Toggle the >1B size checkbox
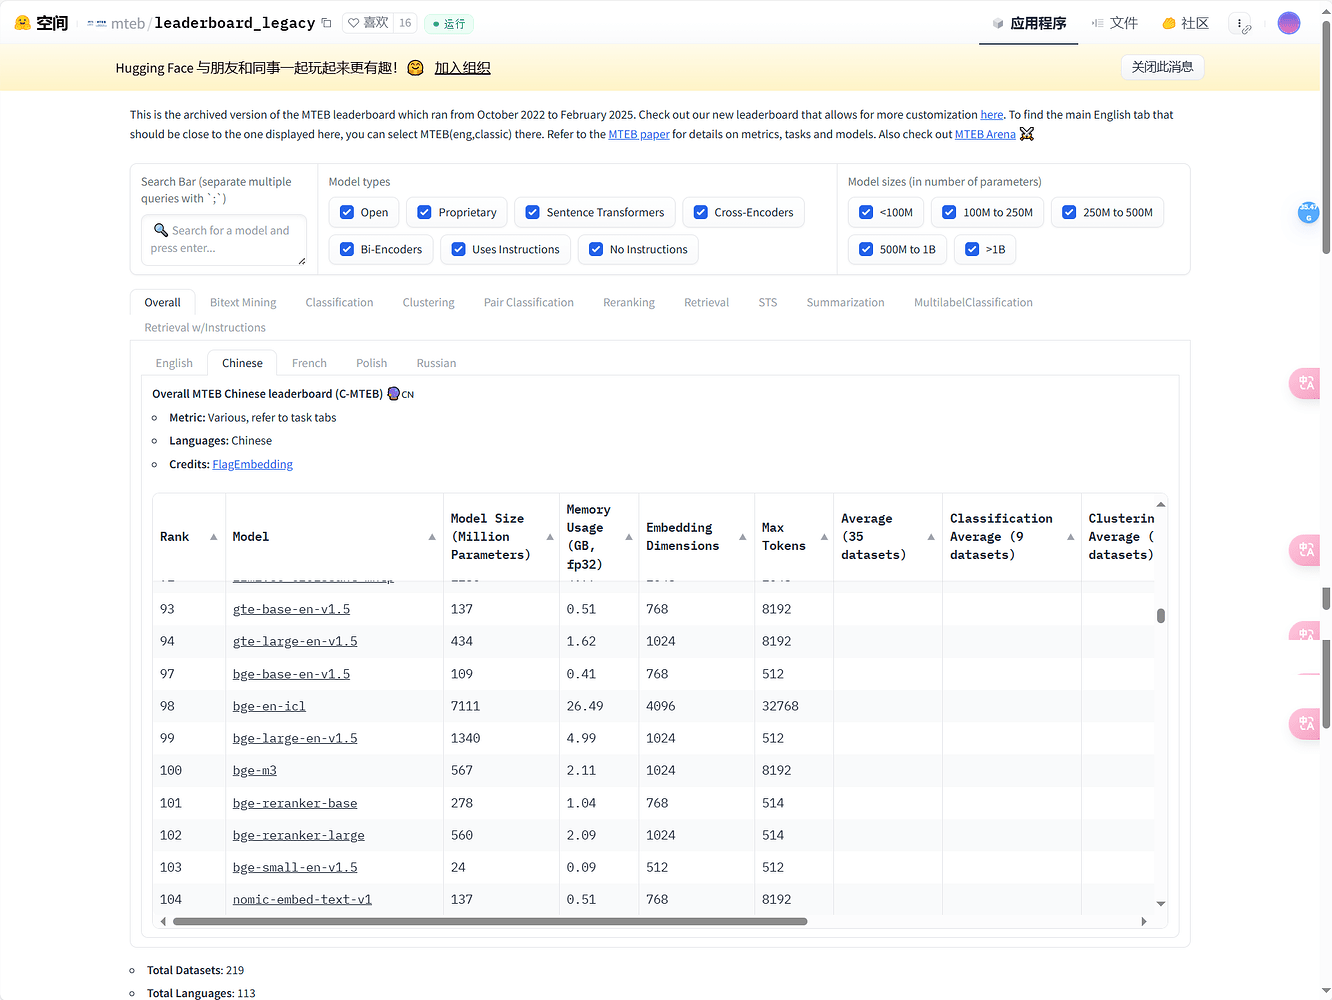This screenshot has width=1332, height=1000. [972, 249]
